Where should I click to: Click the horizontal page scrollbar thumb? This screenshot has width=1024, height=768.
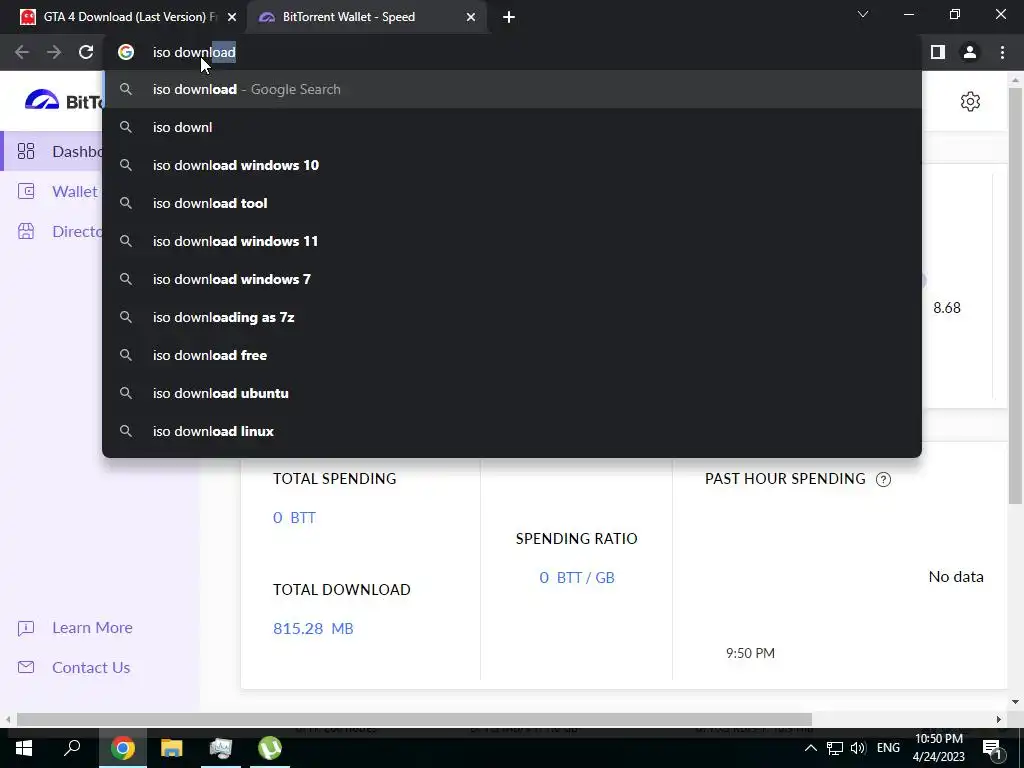pos(414,719)
